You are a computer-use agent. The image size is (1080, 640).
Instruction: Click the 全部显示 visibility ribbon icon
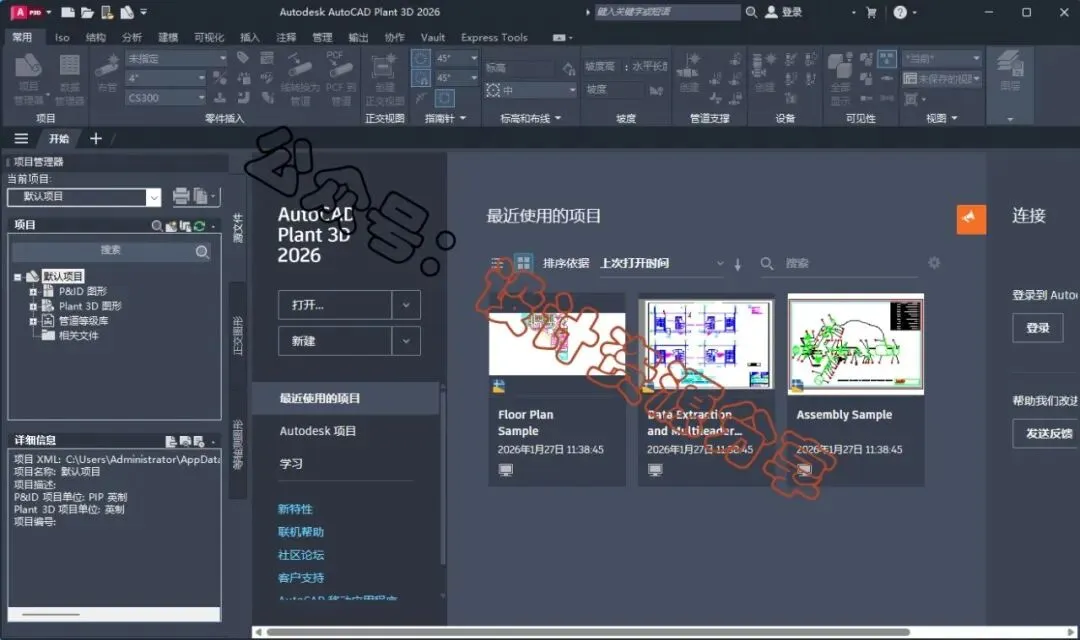[840, 79]
